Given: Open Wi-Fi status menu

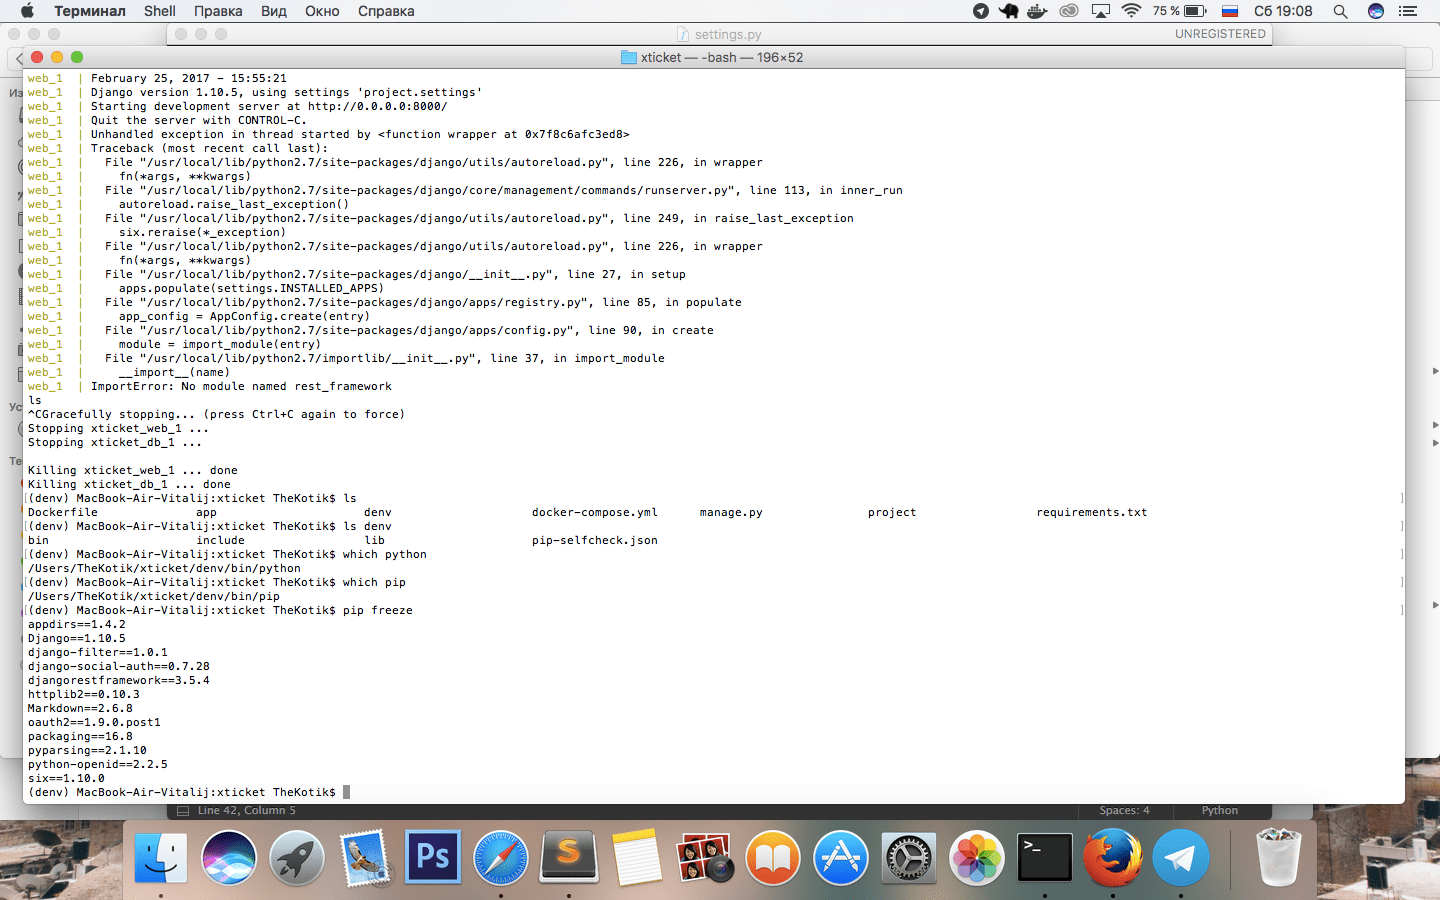Looking at the screenshot, I should 1131,11.
